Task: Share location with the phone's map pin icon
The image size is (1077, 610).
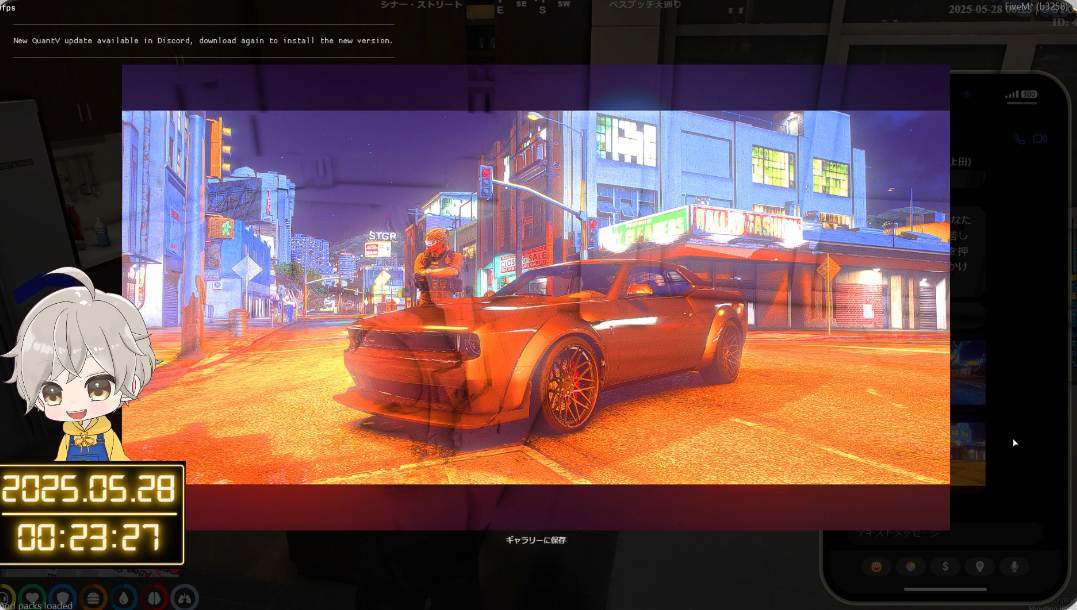Action: [979, 567]
